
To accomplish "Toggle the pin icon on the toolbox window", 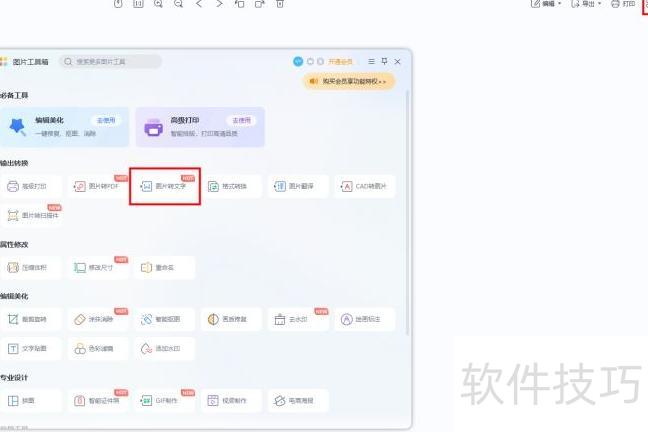I will pyautogui.click(x=384, y=61).
